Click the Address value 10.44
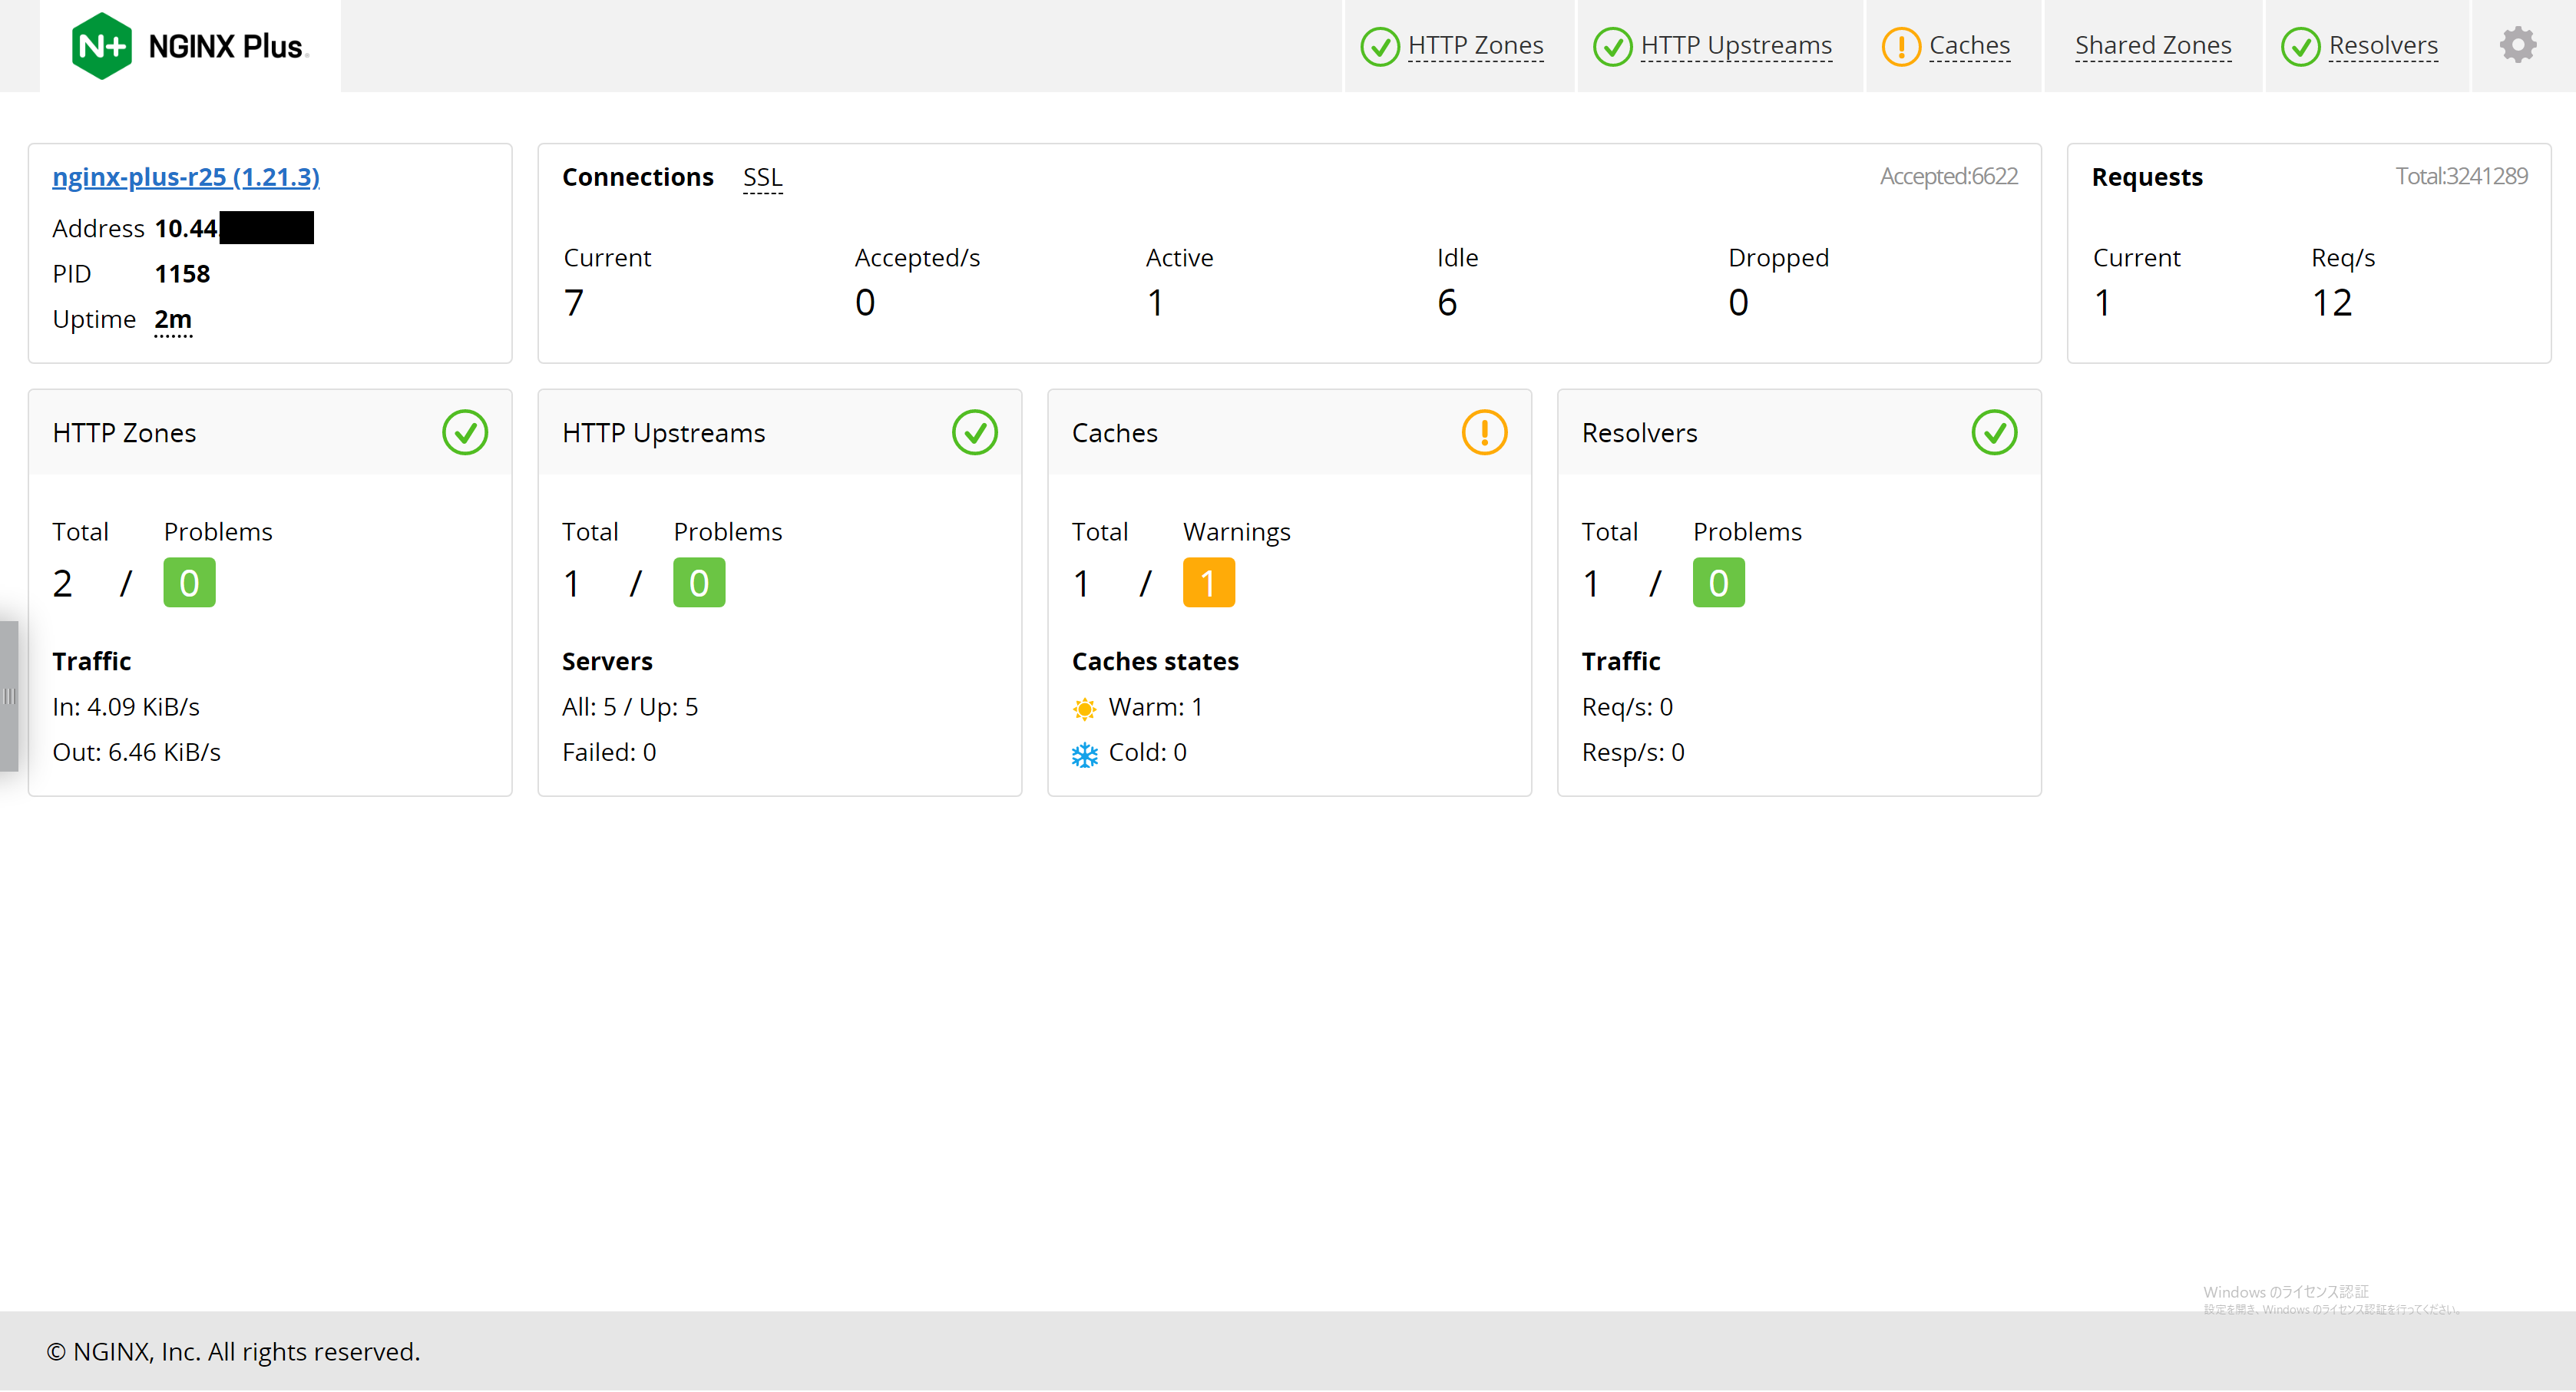This screenshot has height=1392, width=2576. (x=186, y=229)
